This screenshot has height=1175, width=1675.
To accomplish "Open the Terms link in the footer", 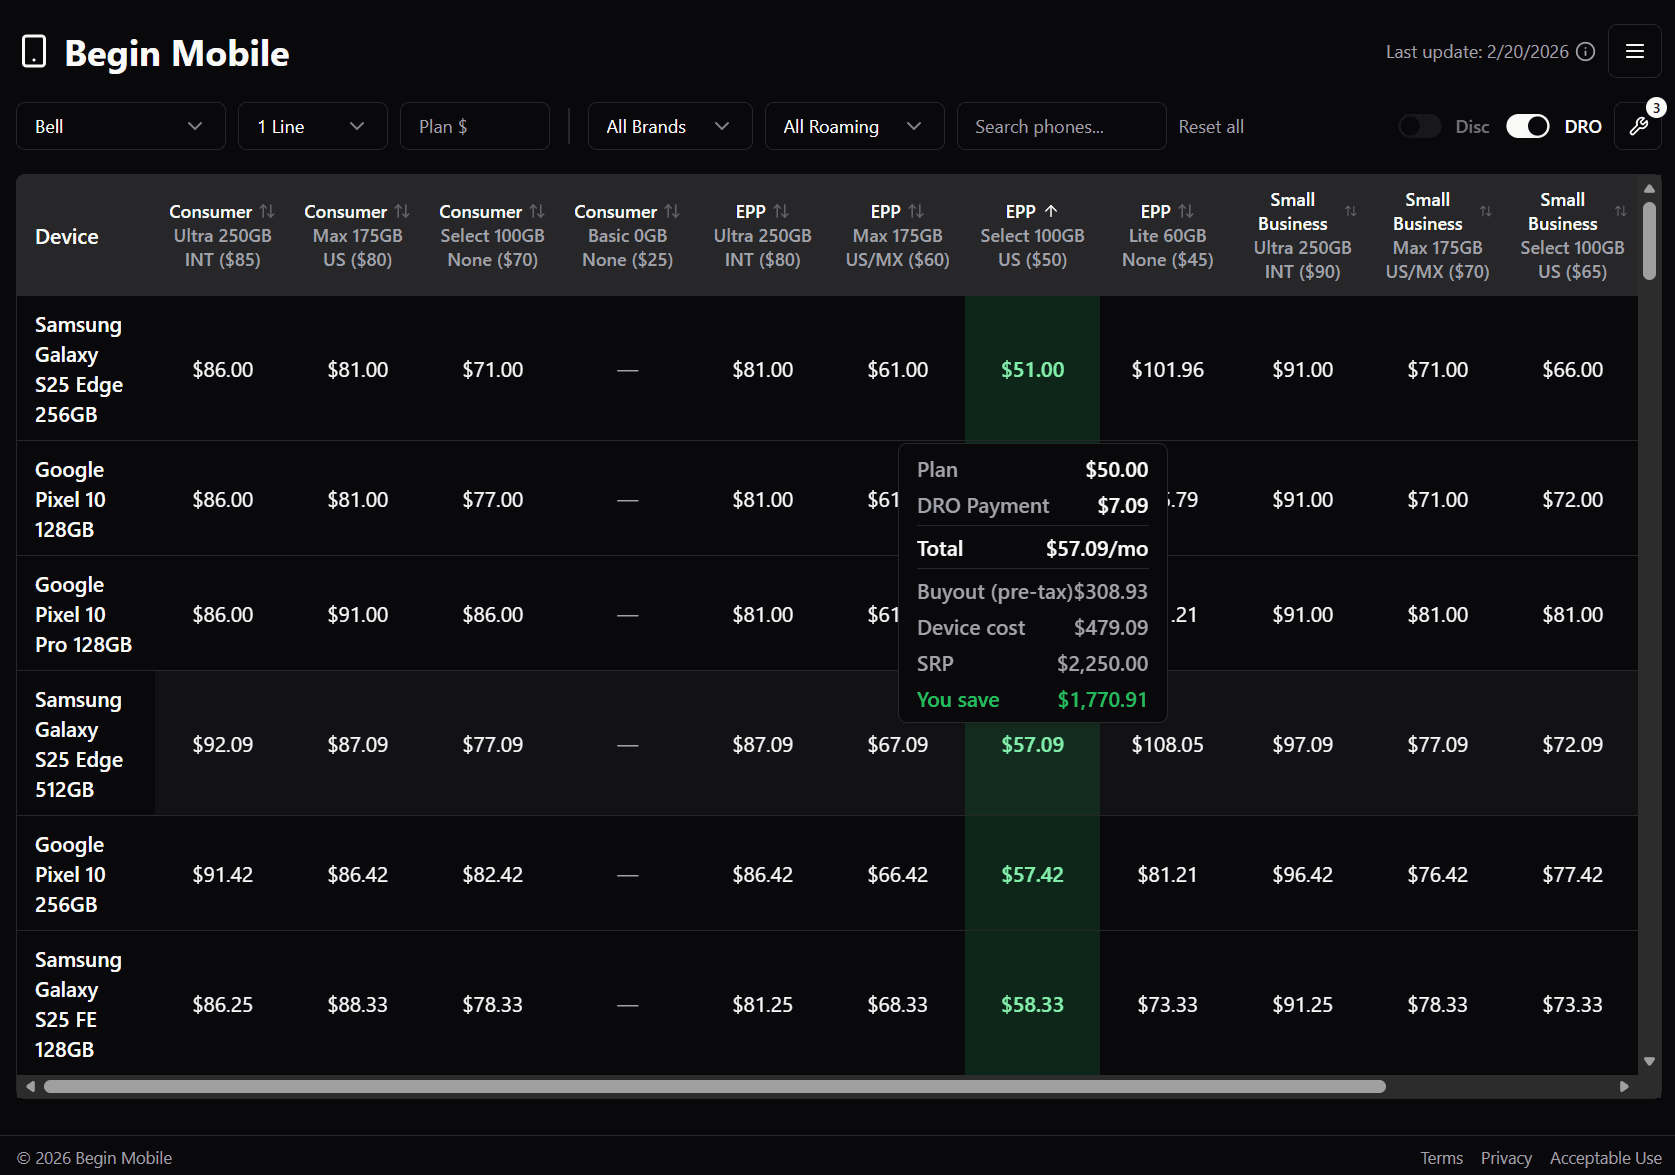I will click(x=1442, y=1157).
